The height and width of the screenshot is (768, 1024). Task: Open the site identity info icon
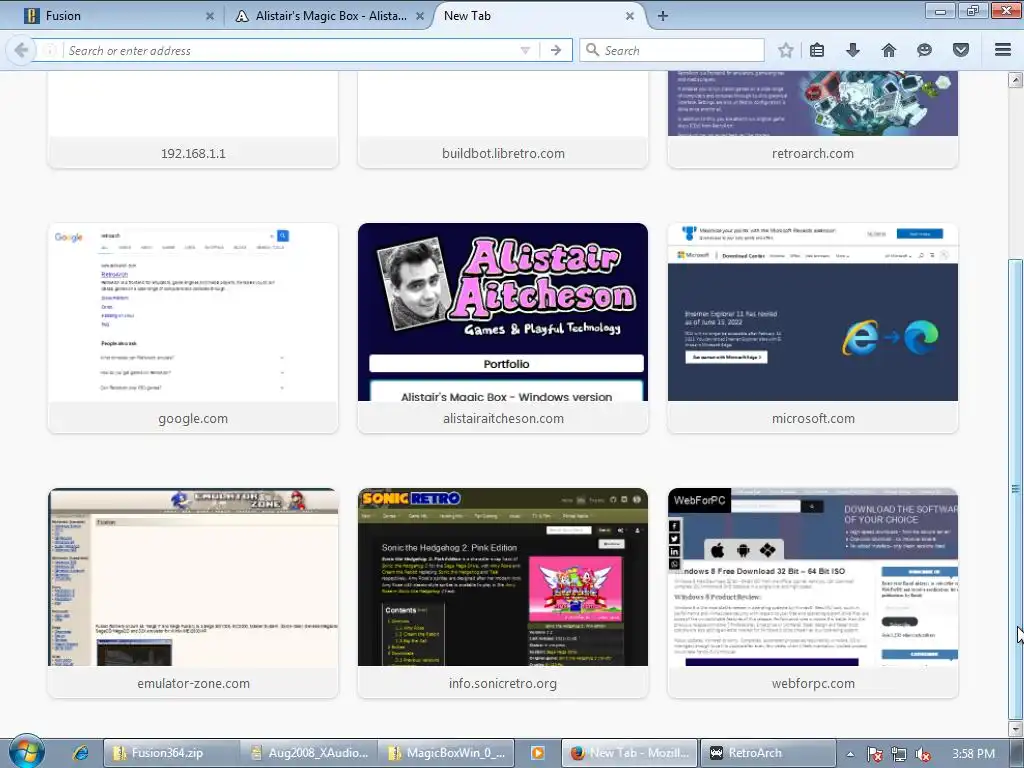tap(50, 50)
